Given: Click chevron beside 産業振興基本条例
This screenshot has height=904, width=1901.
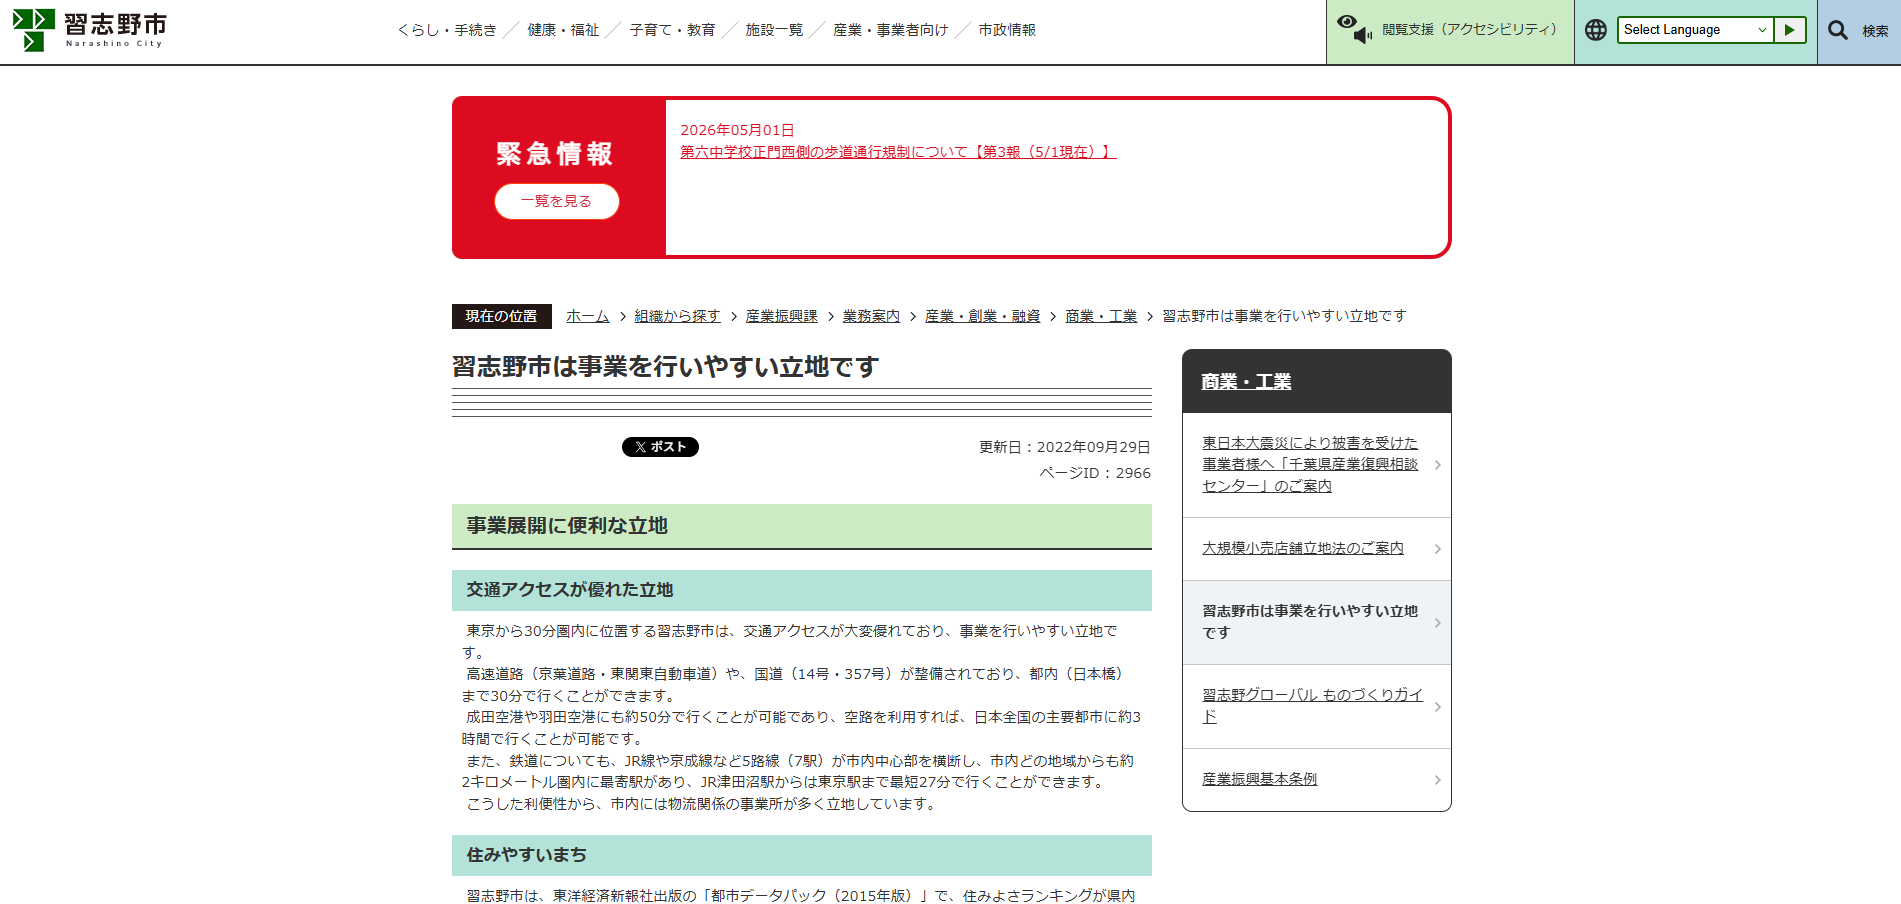Looking at the screenshot, I should [1437, 780].
